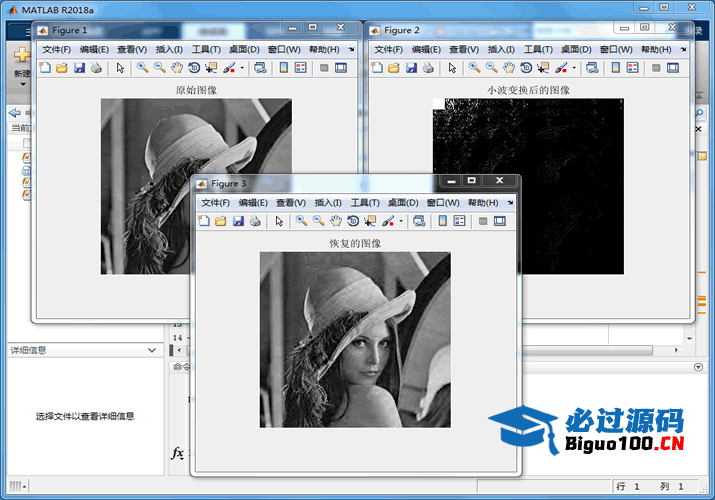
Task: Open 帮助(H) menu in Figure 2
Action: coord(656,49)
